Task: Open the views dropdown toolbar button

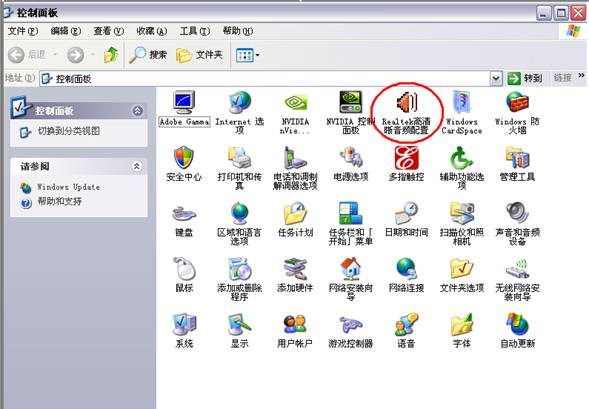Action: [x=248, y=56]
